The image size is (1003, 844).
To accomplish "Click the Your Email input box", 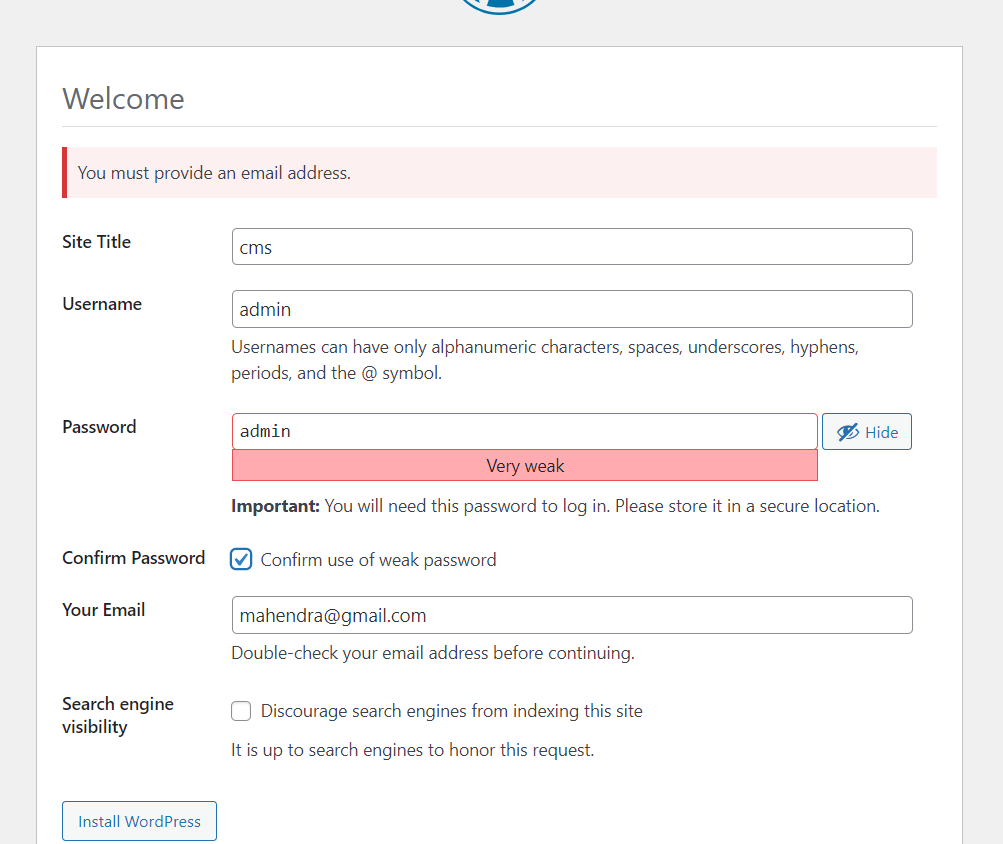I will point(571,615).
